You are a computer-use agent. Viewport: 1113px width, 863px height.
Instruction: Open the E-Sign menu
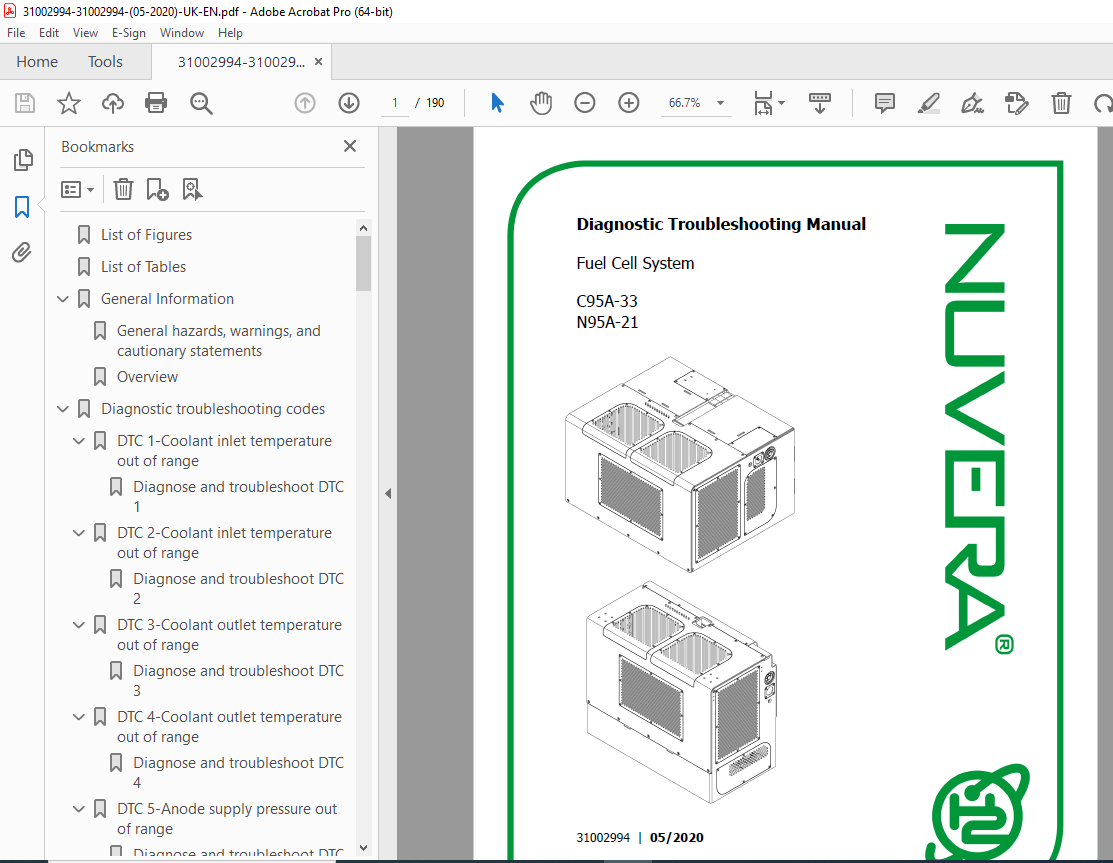pos(128,33)
